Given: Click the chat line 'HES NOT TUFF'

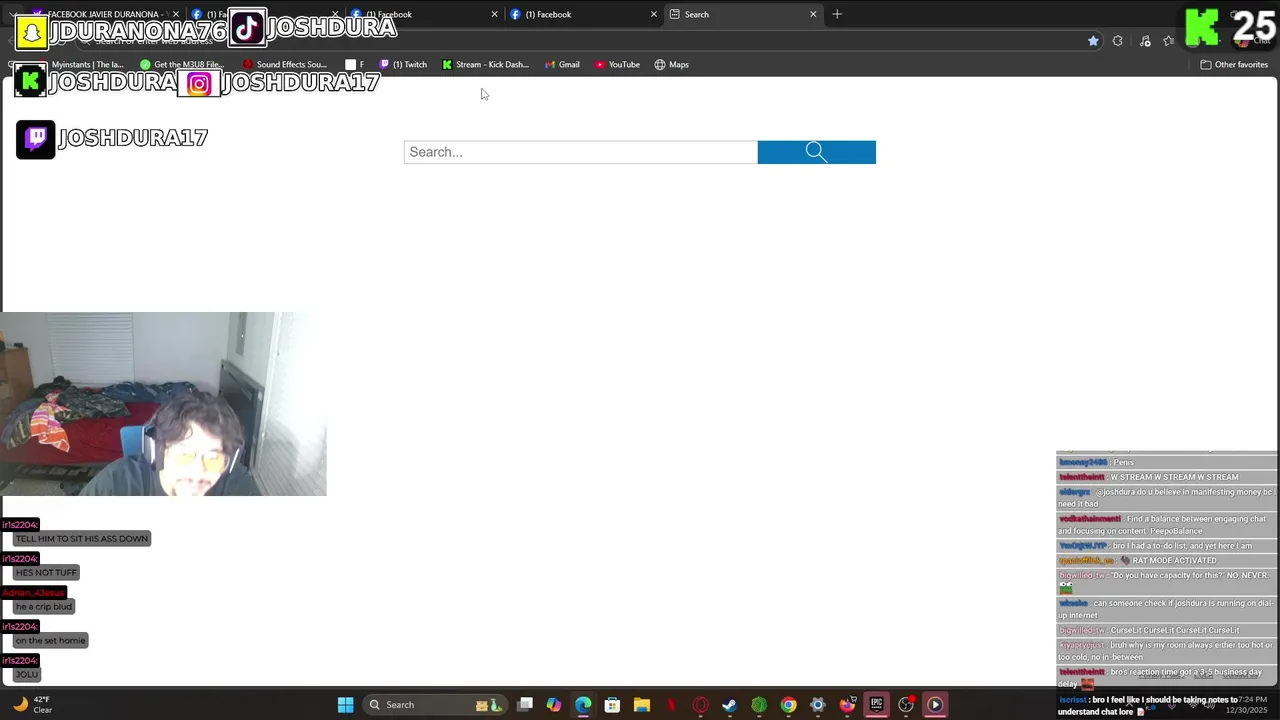Looking at the screenshot, I should [x=46, y=573].
